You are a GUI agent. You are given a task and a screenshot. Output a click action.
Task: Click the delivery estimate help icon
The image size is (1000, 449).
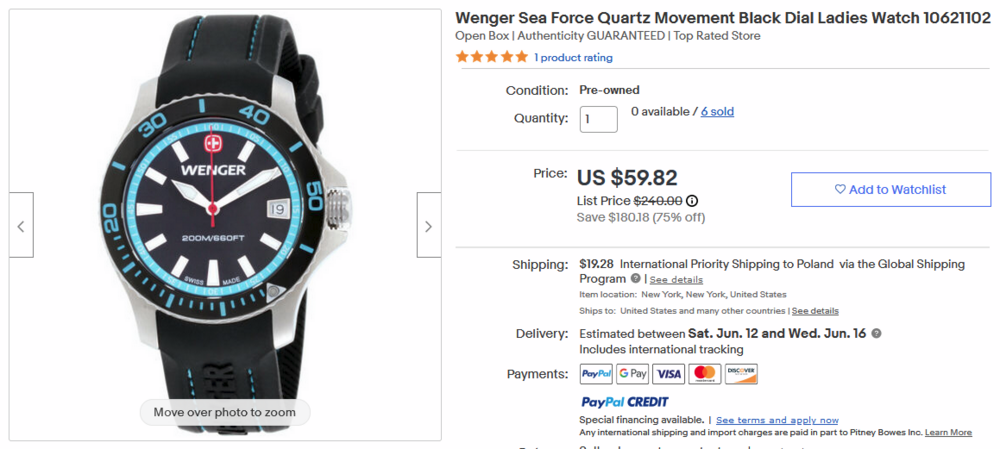pyautogui.click(x=877, y=333)
